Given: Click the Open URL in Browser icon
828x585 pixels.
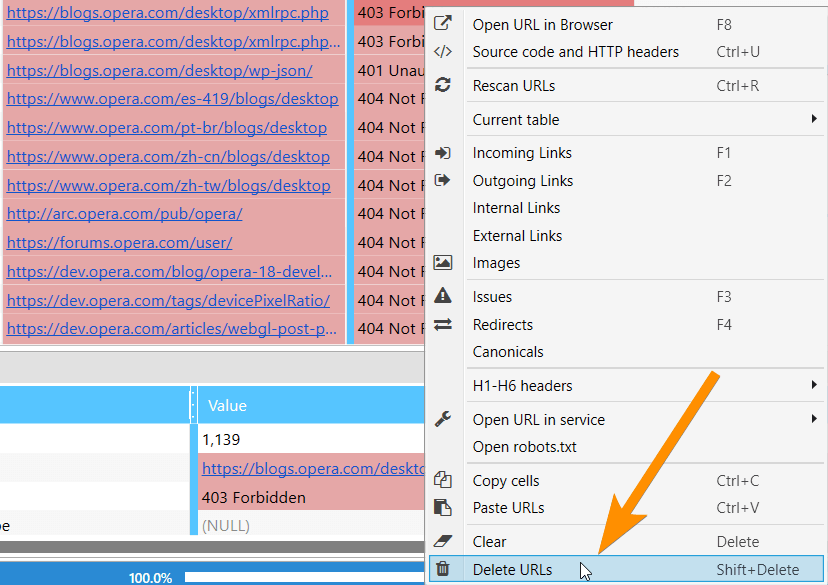Looking at the screenshot, I should [443, 23].
